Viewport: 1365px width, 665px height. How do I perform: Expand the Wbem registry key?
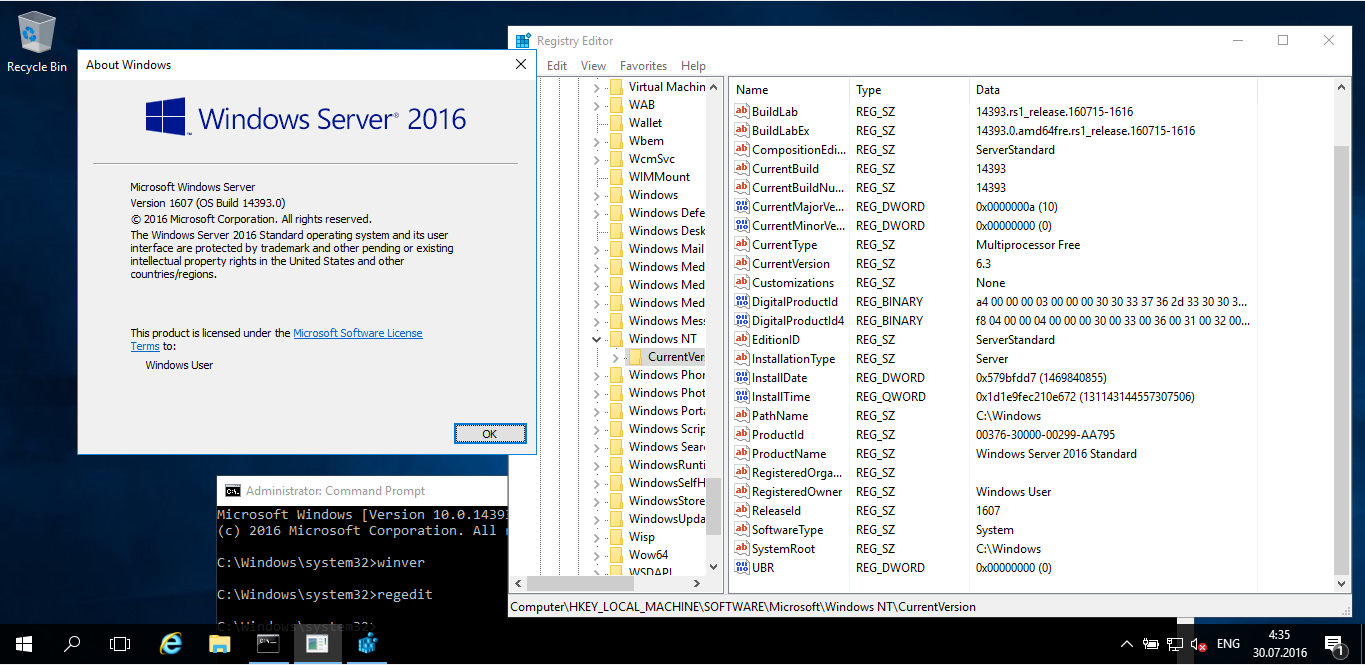pos(597,141)
